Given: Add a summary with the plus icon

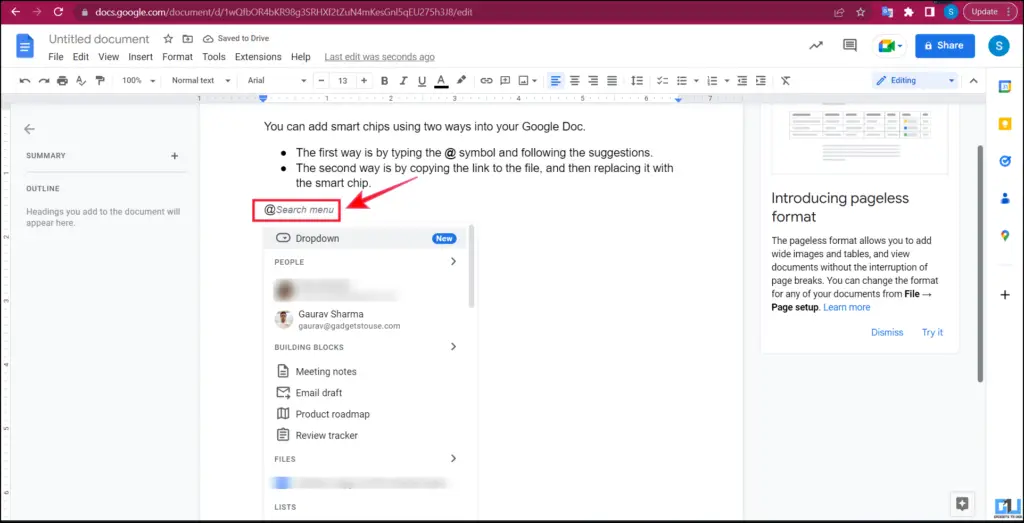Looking at the screenshot, I should pyautogui.click(x=174, y=156).
